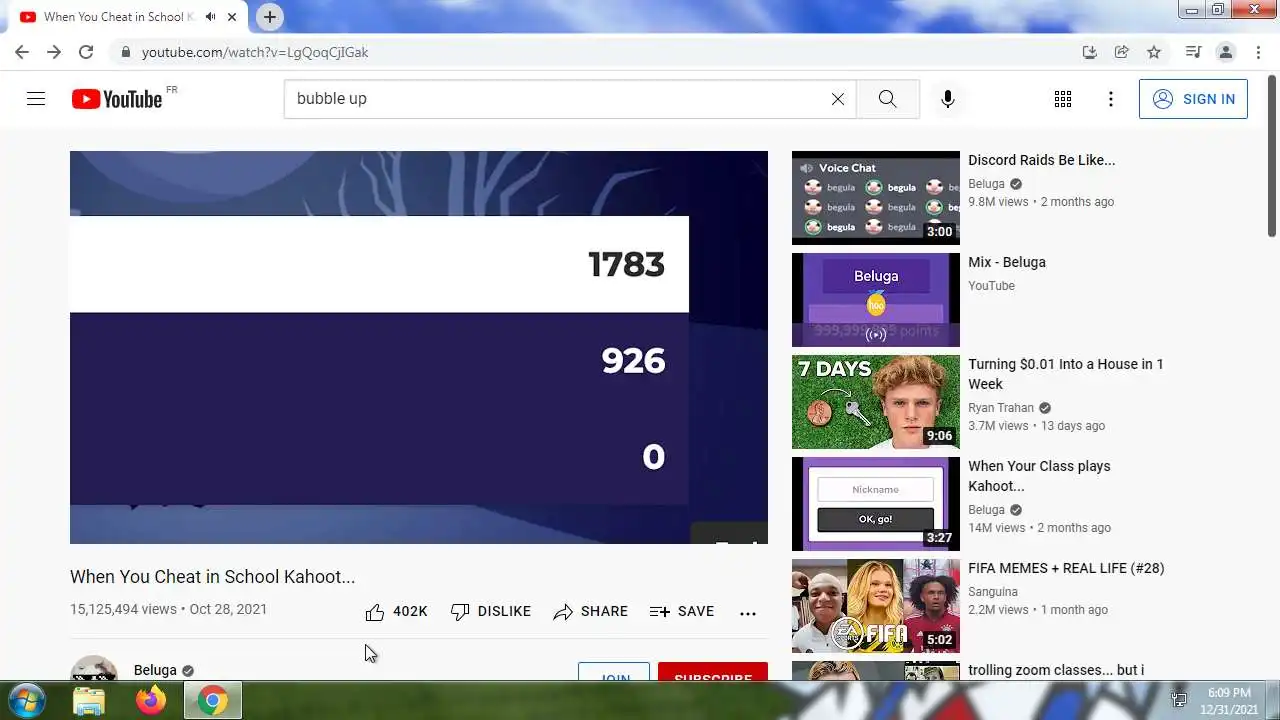This screenshot has height=720, width=1280.
Task: Click install app icon in address bar
Action: point(1090,52)
